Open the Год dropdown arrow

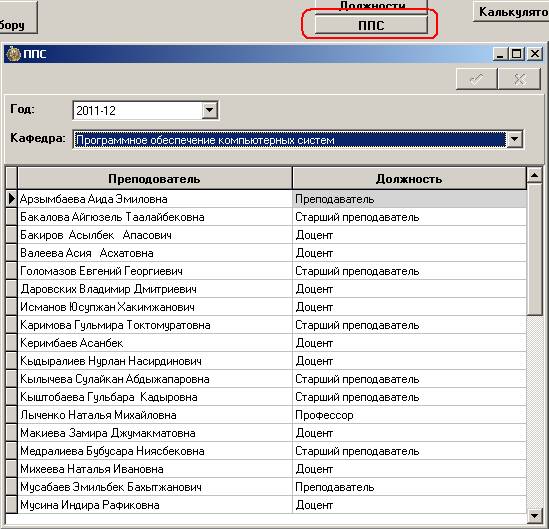point(209,110)
